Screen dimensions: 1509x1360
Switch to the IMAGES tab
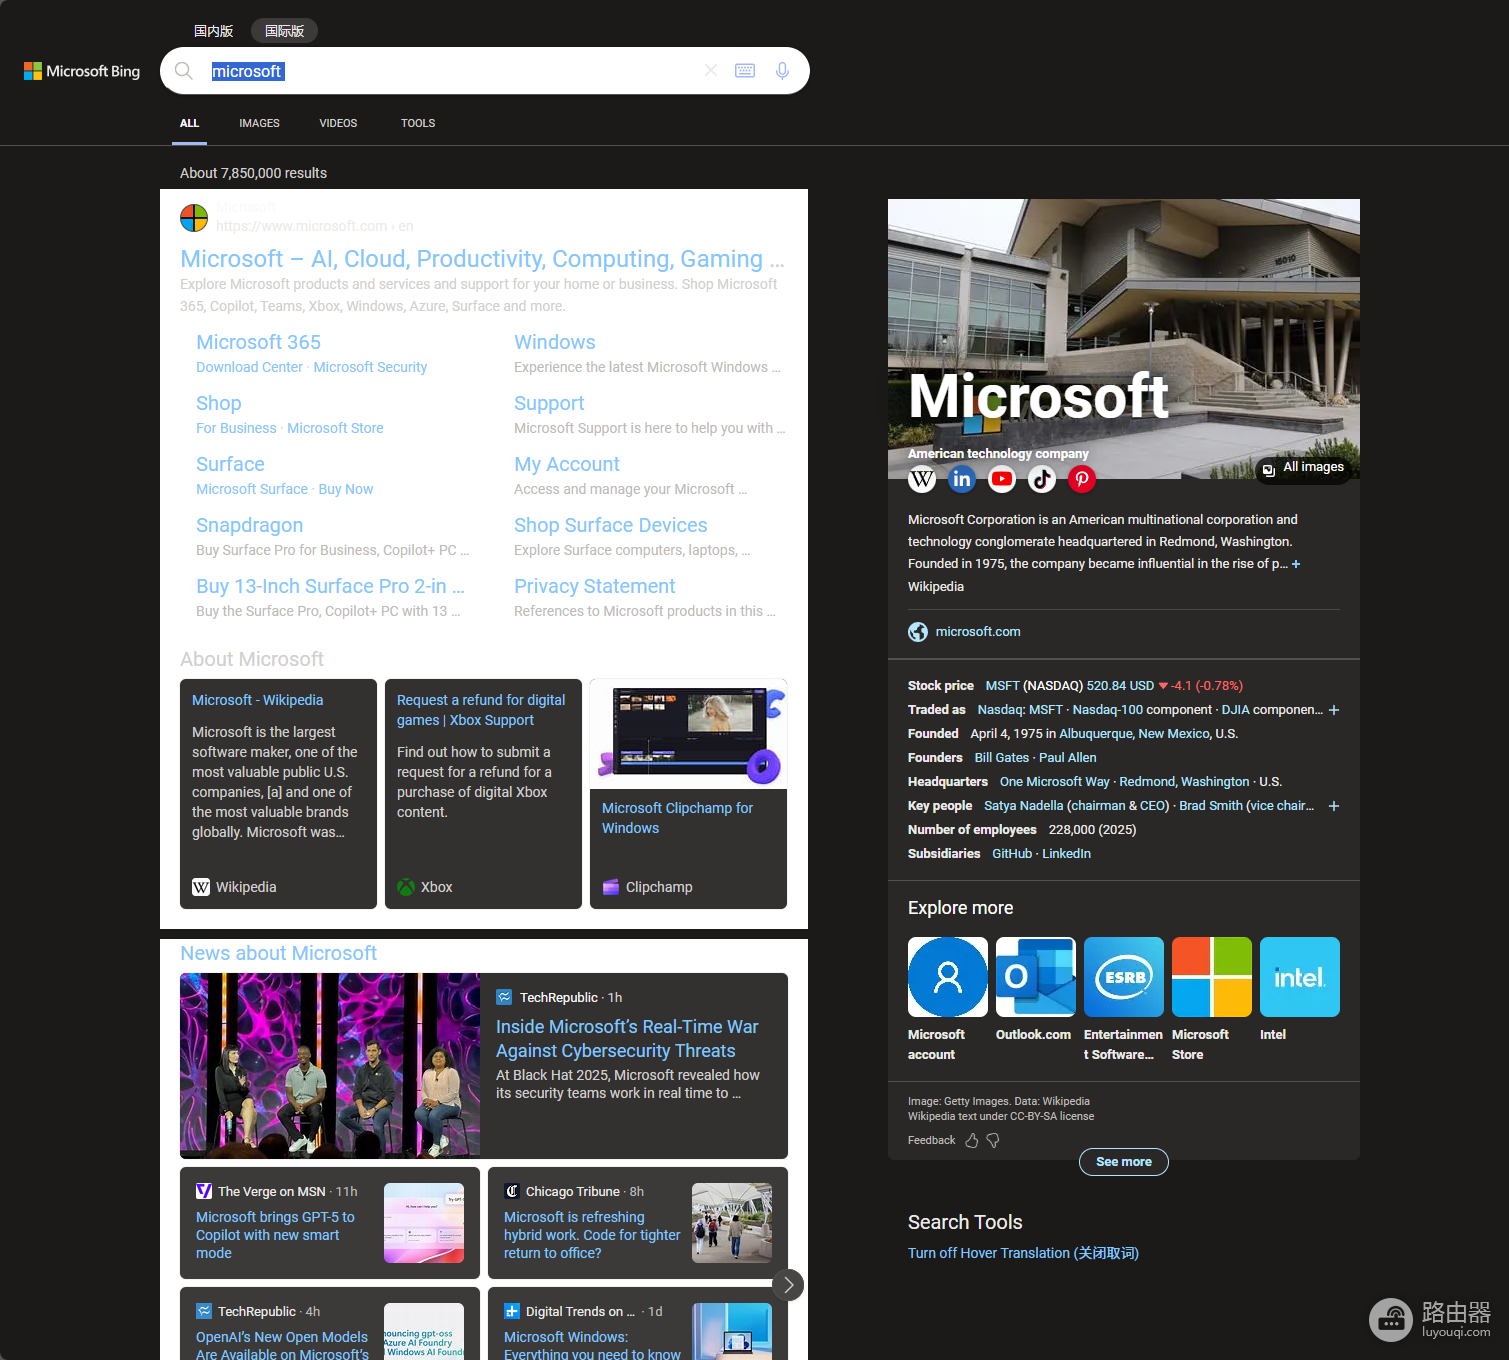(259, 123)
